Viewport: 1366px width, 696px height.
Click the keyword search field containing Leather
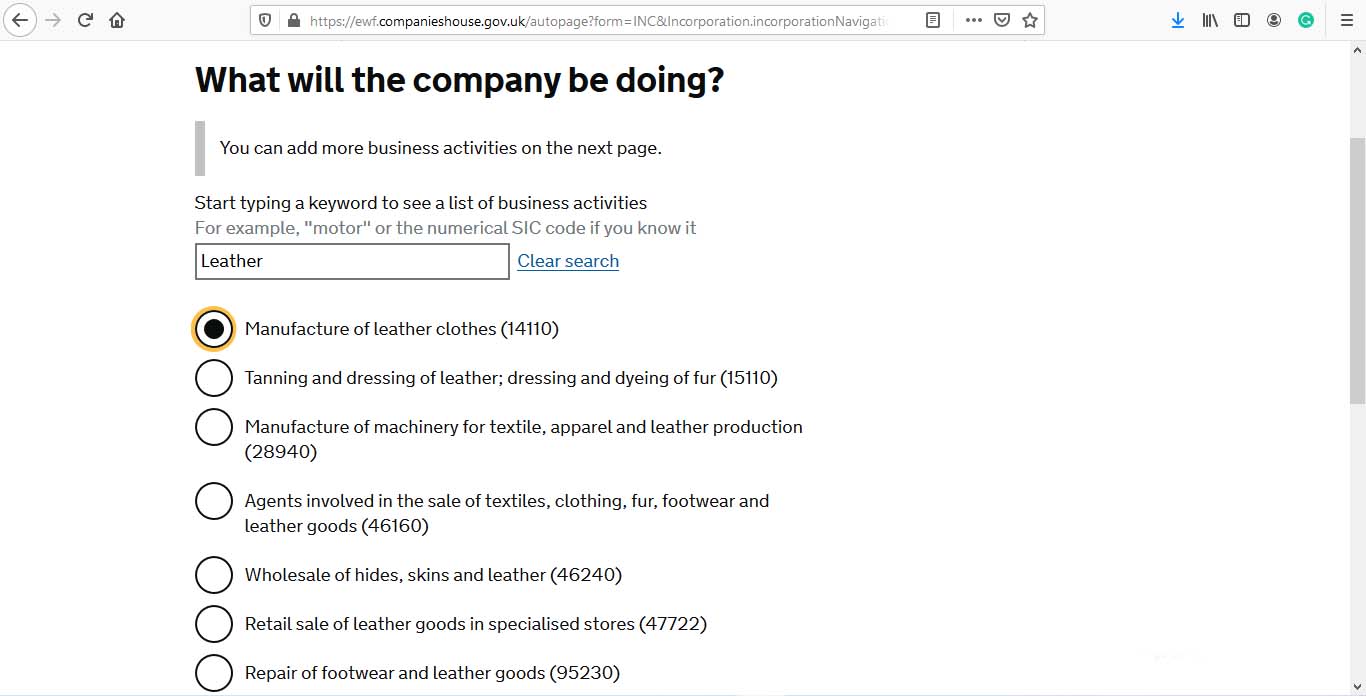click(x=352, y=261)
